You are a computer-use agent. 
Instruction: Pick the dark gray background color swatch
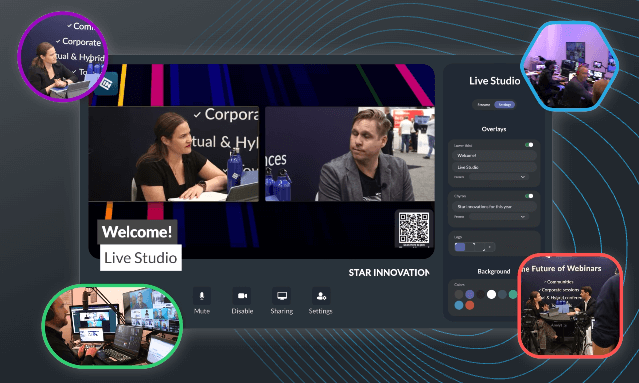459,294
